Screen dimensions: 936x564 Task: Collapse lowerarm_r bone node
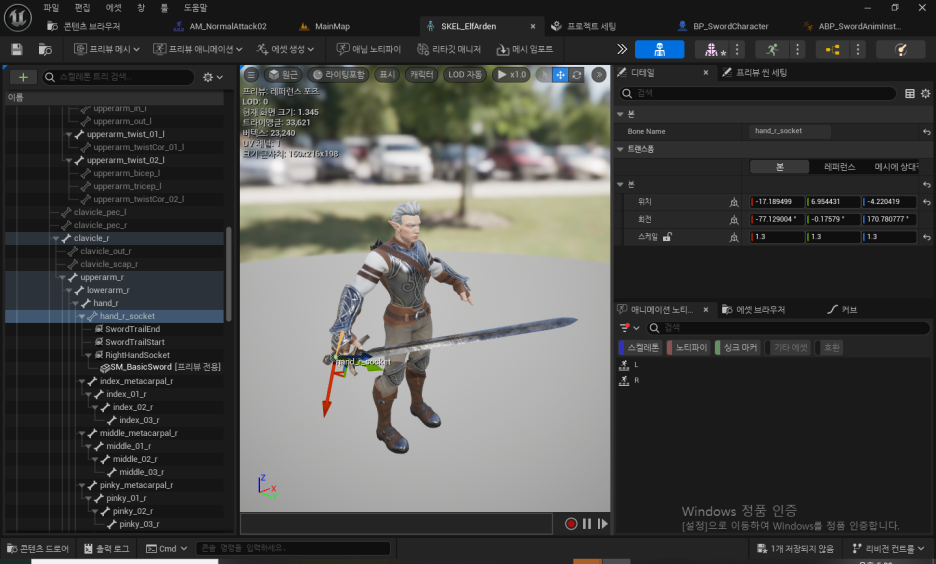[x=69, y=291]
